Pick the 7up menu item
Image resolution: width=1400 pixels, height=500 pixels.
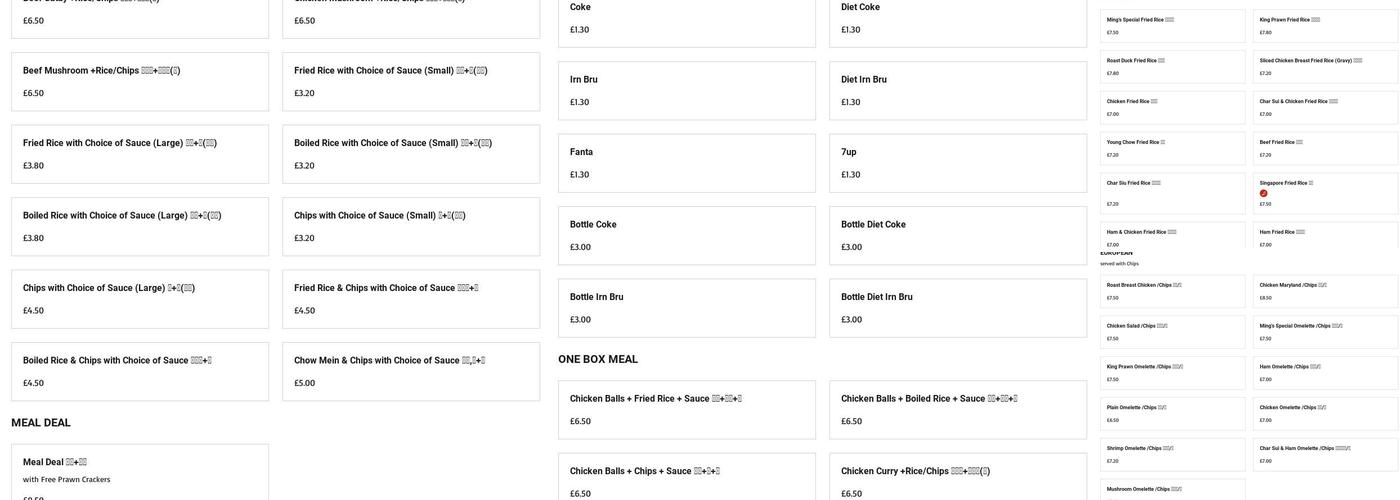[958, 163]
